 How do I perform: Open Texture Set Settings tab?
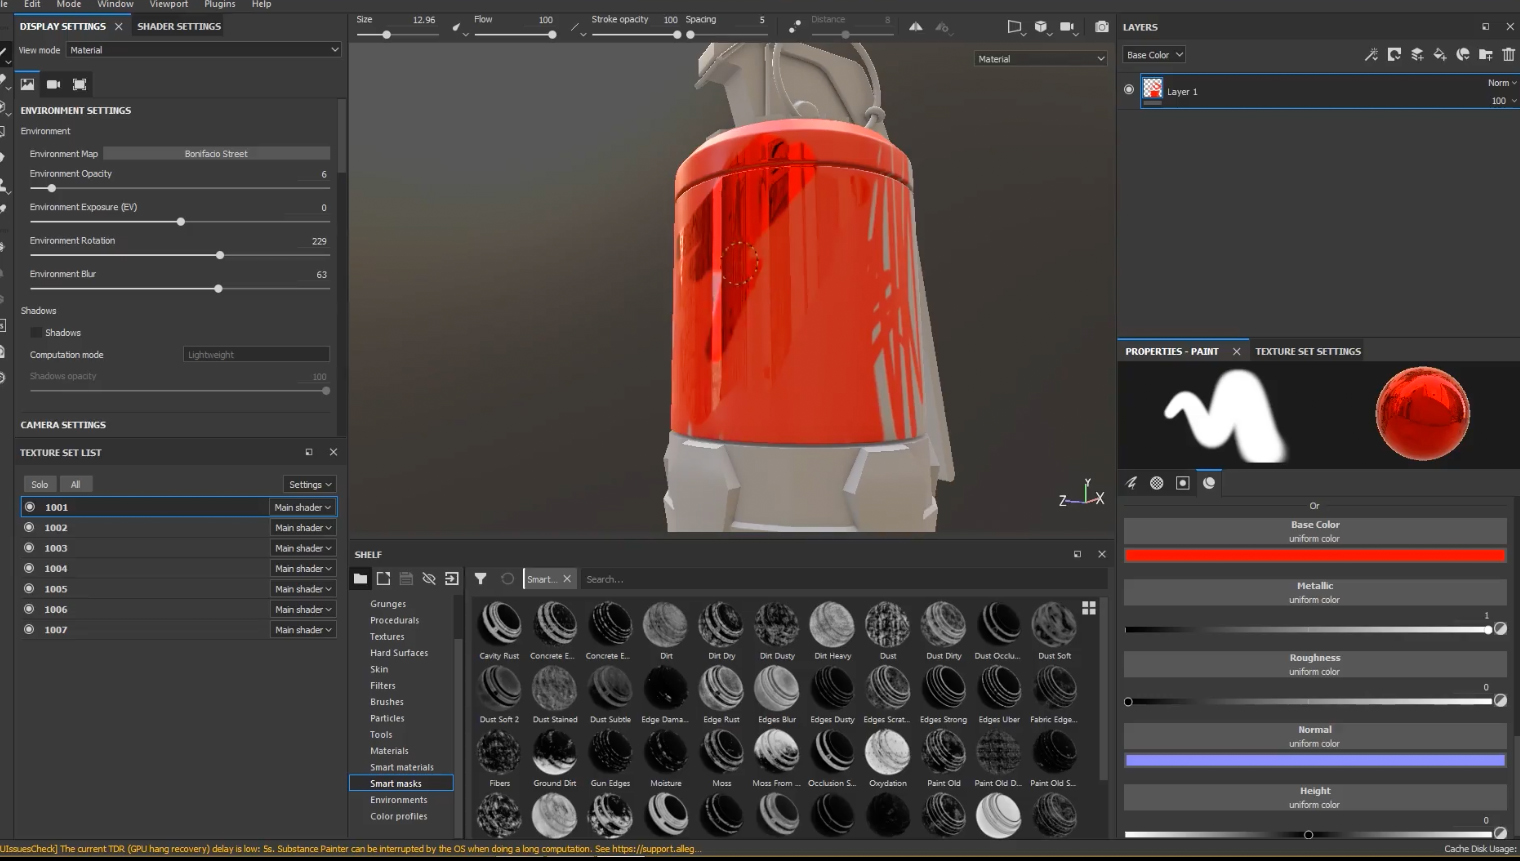pos(1307,352)
